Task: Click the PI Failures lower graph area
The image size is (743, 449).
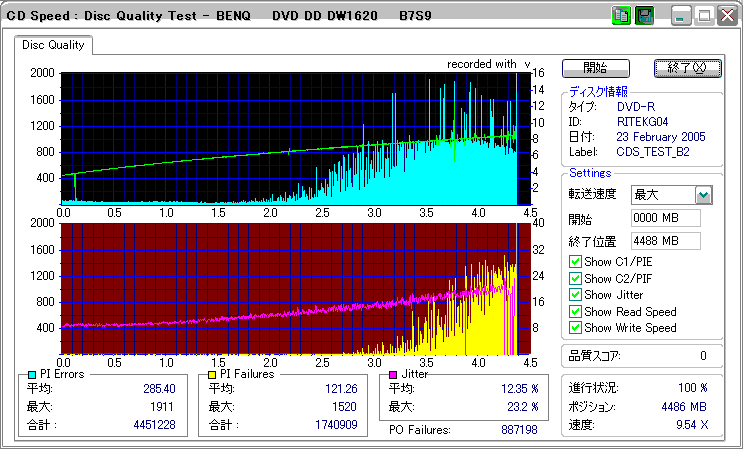Action: click(296, 289)
